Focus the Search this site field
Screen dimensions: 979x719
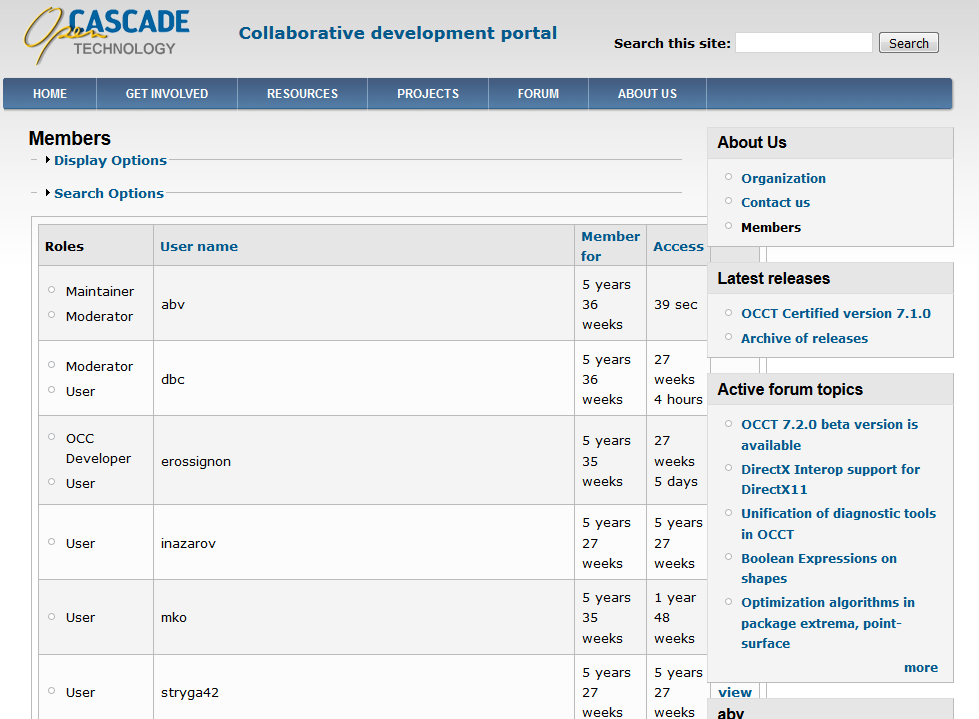[804, 43]
